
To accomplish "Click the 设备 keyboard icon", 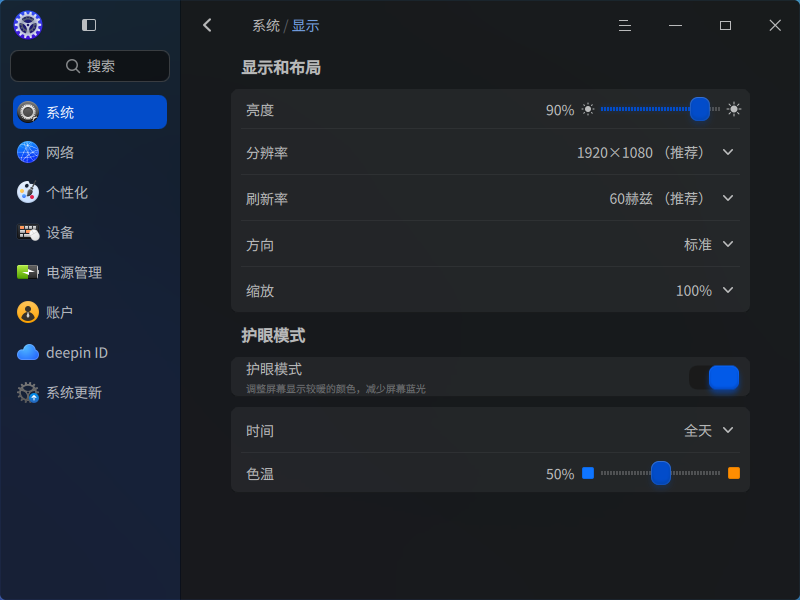I will click(28, 232).
